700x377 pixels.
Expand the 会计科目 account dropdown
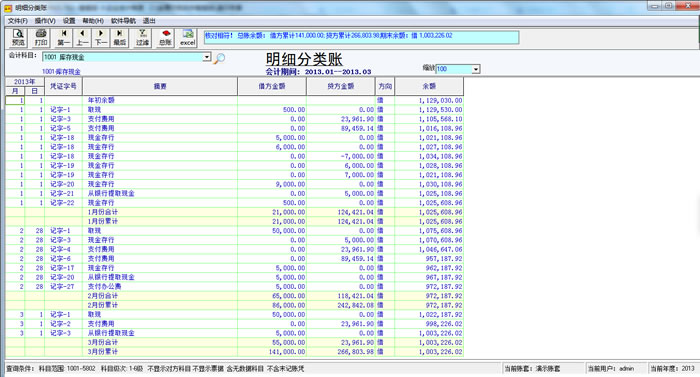pos(207,57)
